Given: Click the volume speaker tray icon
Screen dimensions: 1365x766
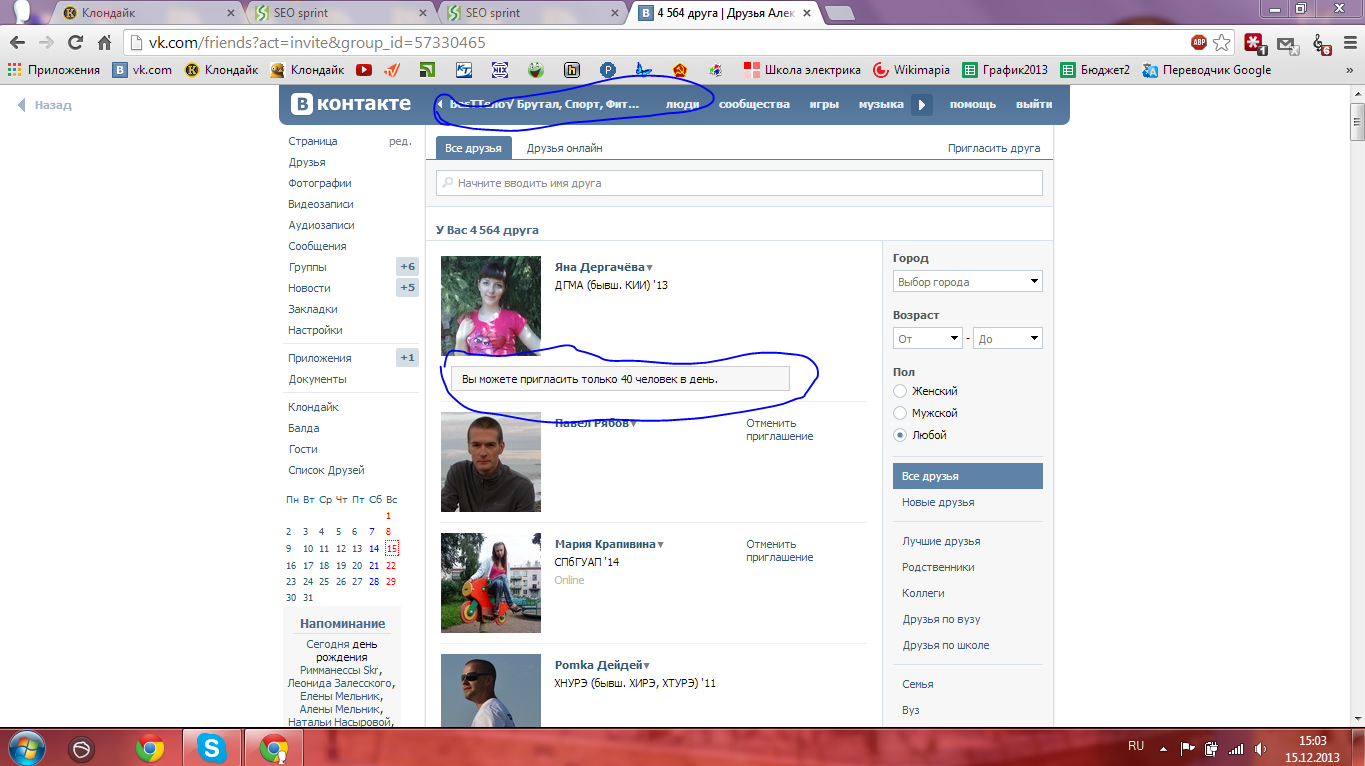Looking at the screenshot, I should pyautogui.click(x=1258, y=748).
